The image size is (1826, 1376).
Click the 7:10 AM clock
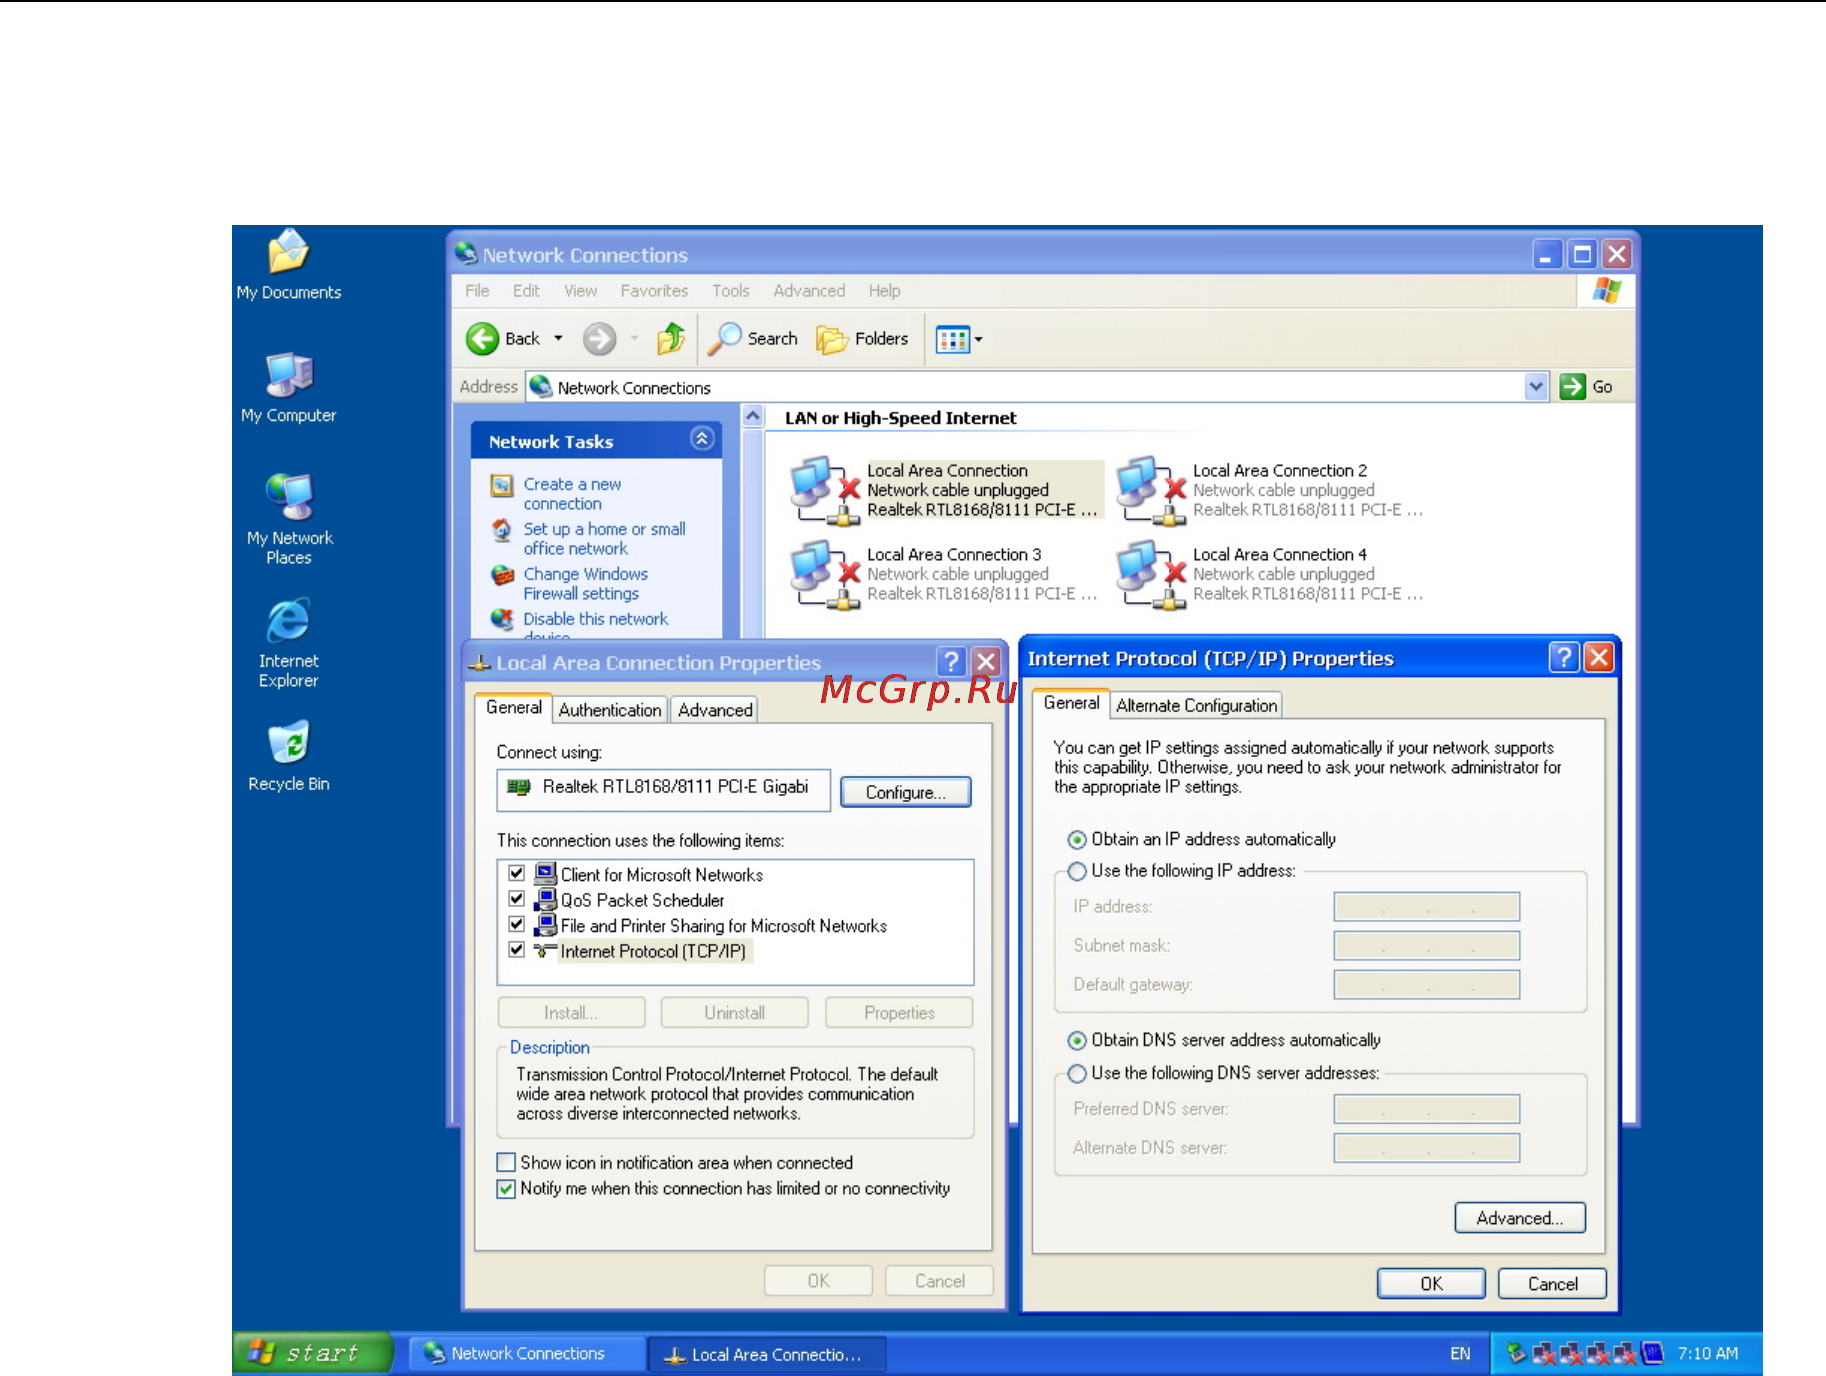click(1708, 1354)
